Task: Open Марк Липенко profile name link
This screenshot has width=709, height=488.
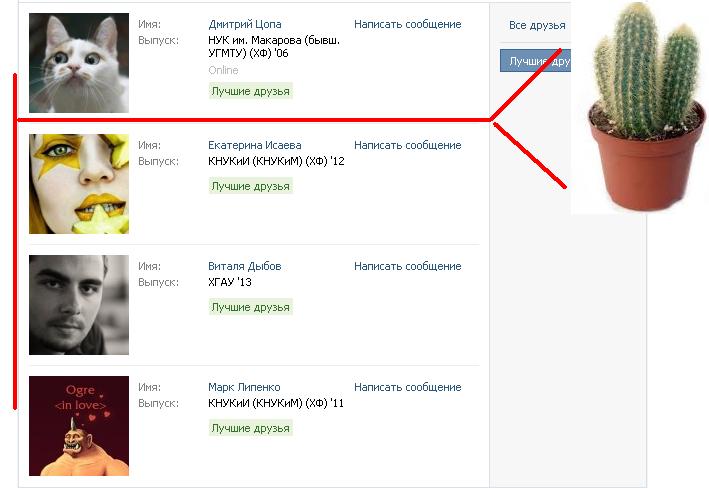Action: [244, 387]
